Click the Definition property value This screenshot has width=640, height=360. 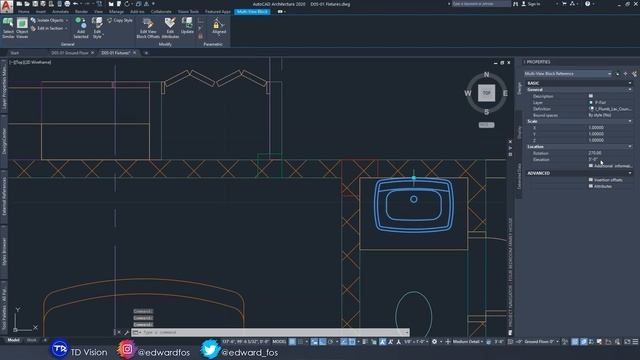(610, 109)
